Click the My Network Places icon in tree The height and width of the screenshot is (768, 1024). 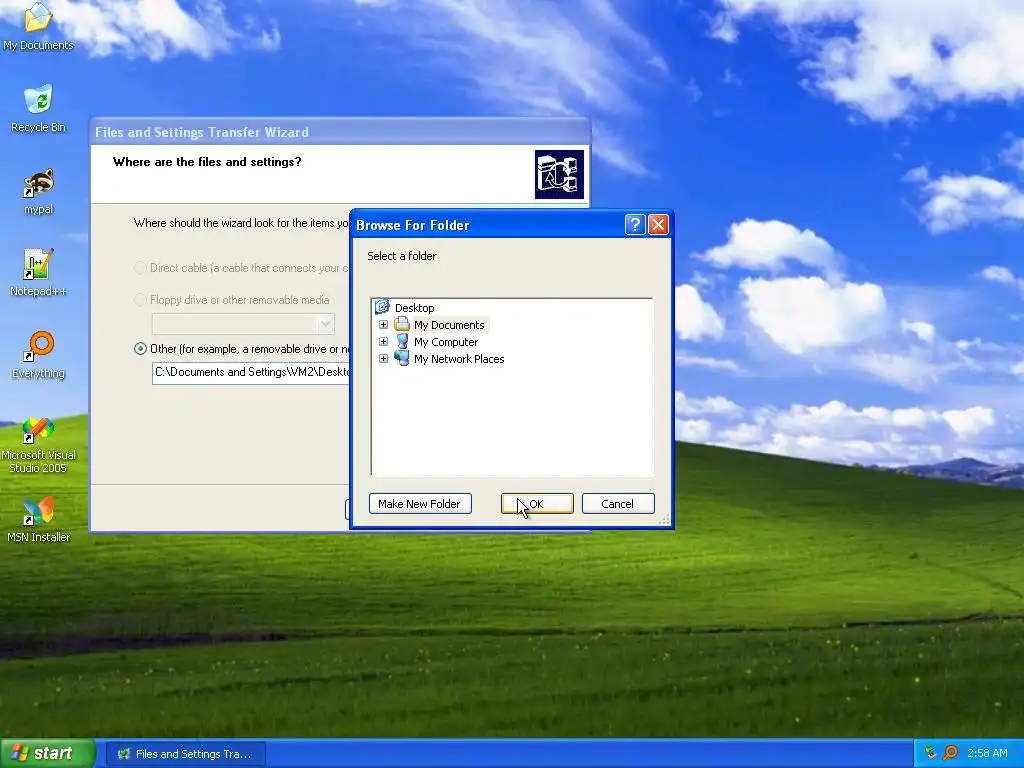point(402,359)
